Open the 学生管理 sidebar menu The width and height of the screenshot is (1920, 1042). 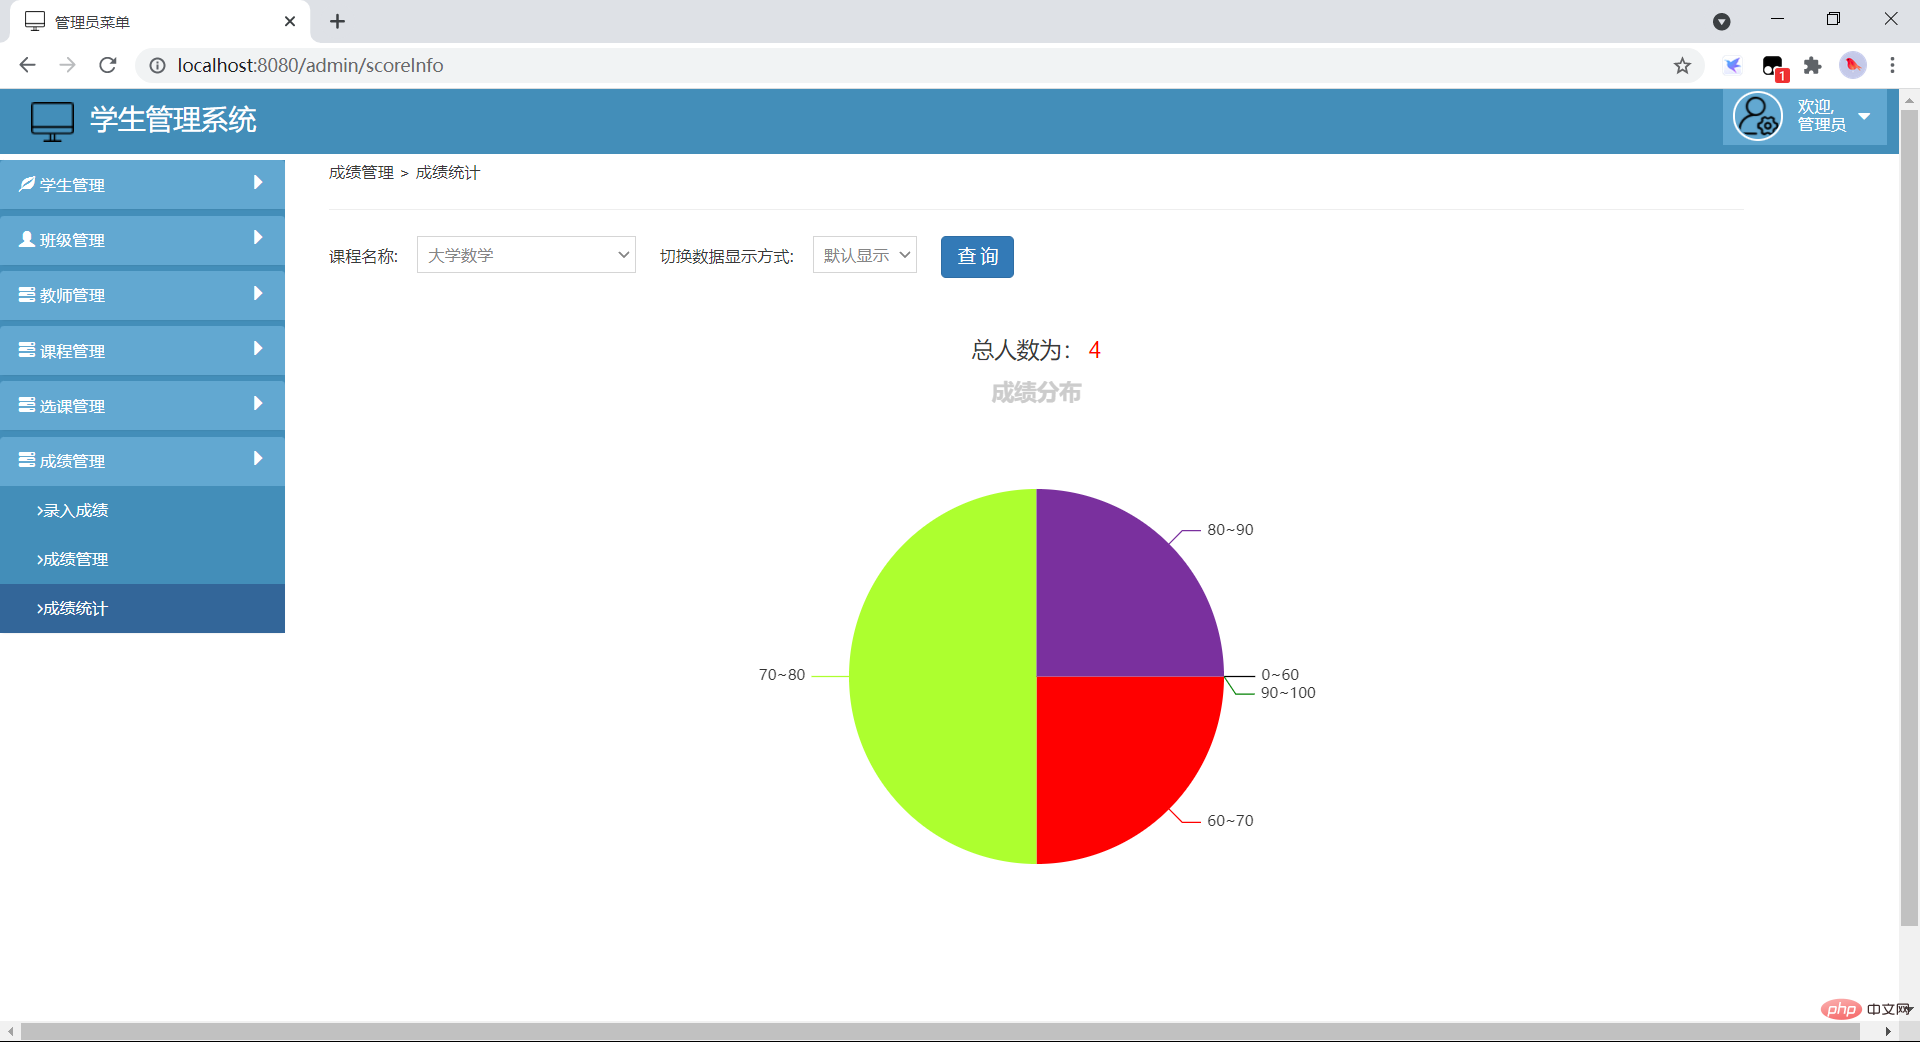(142, 184)
